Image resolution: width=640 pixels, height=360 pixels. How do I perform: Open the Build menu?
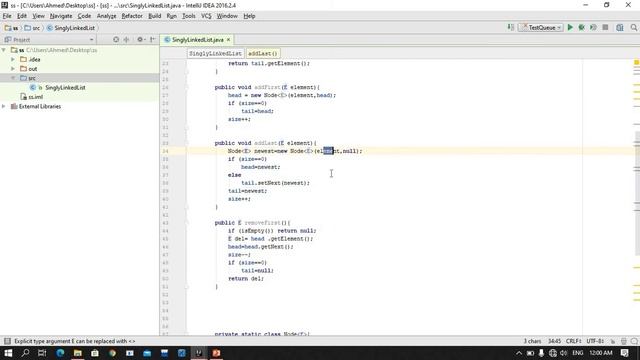(x=154, y=16)
